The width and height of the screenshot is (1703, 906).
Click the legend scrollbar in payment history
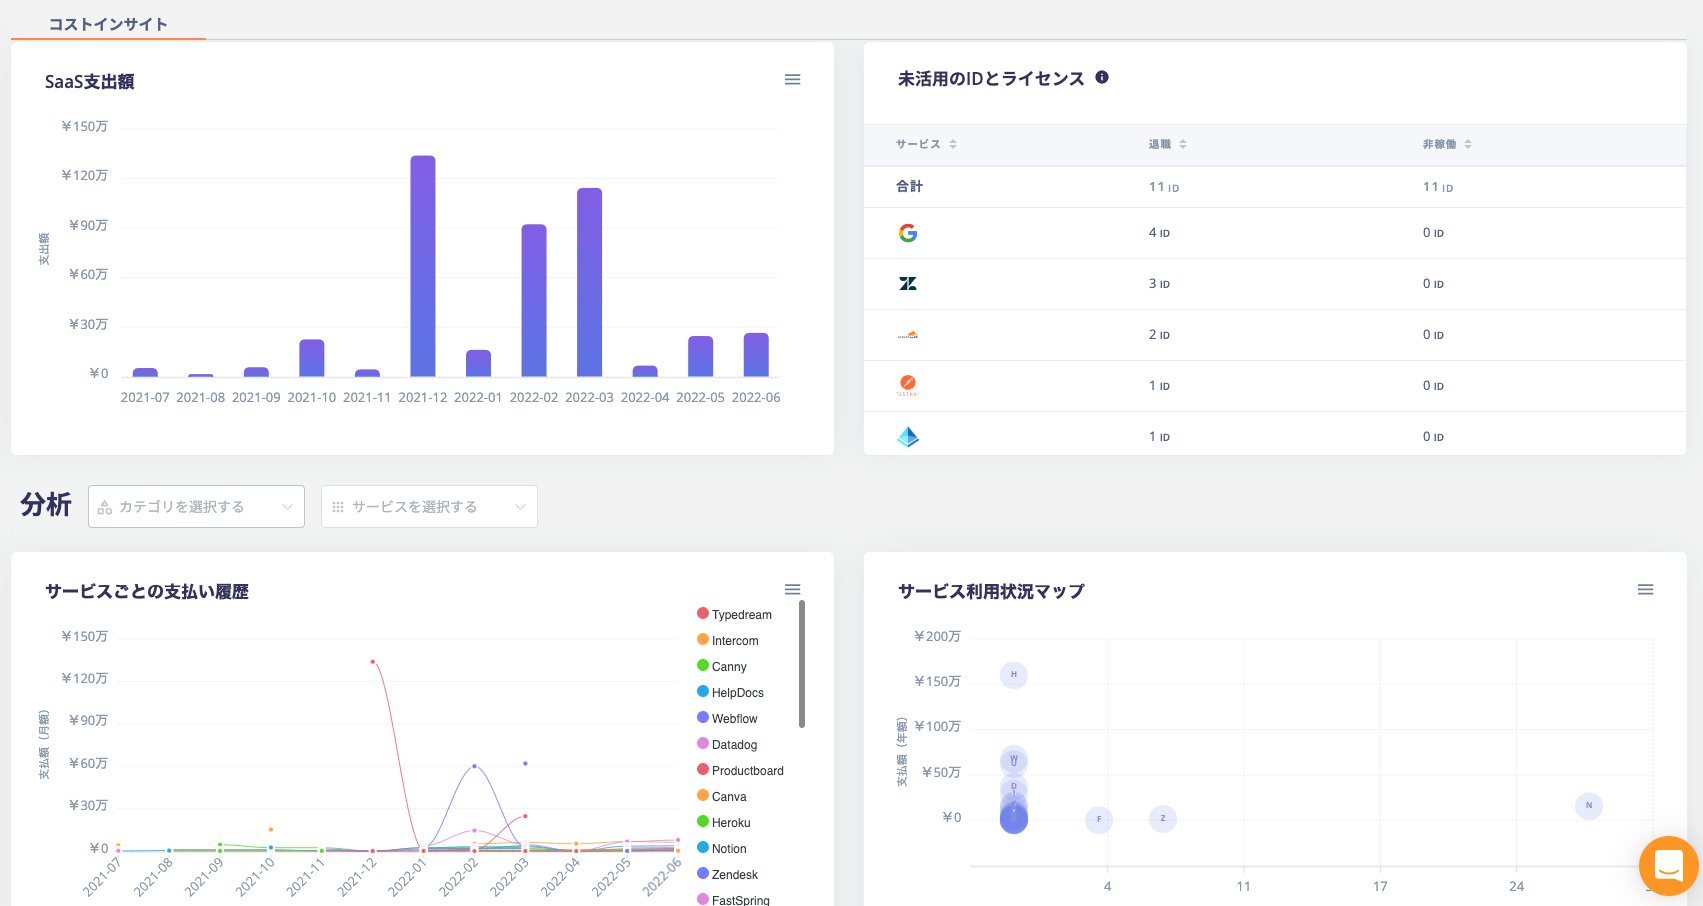[x=802, y=664]
